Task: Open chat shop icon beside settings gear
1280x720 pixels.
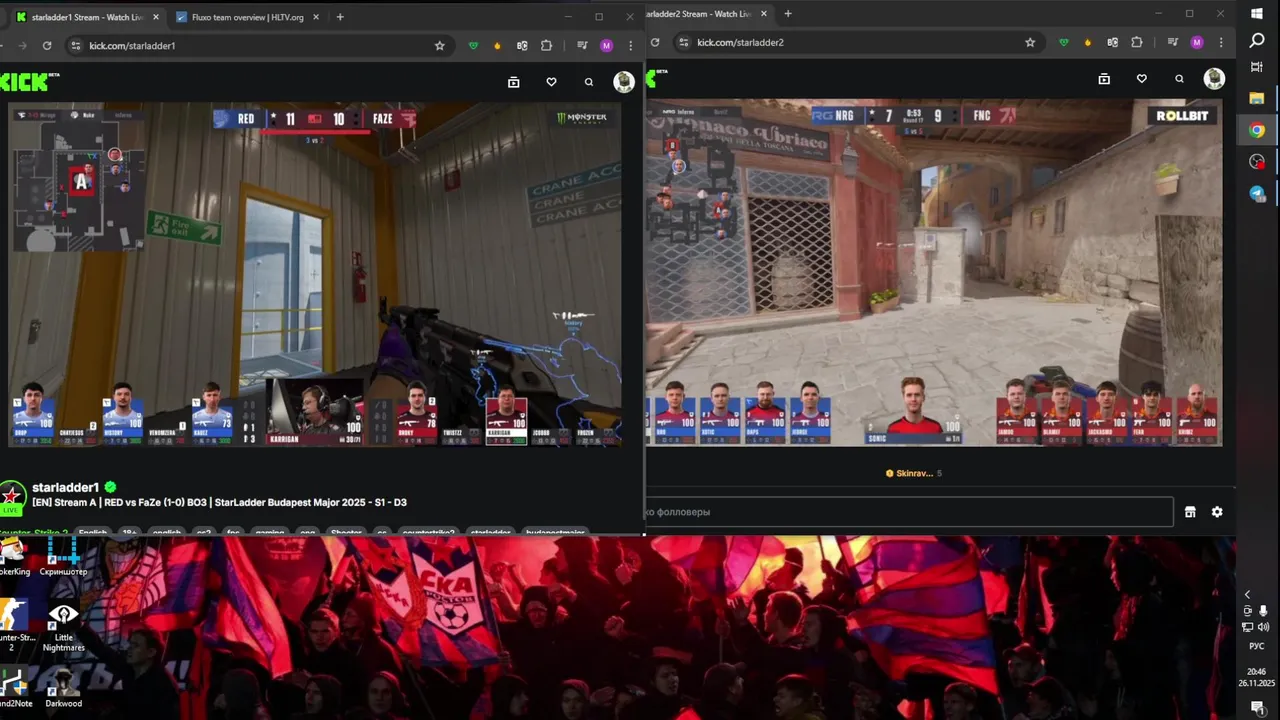Action: [1190, 512]
